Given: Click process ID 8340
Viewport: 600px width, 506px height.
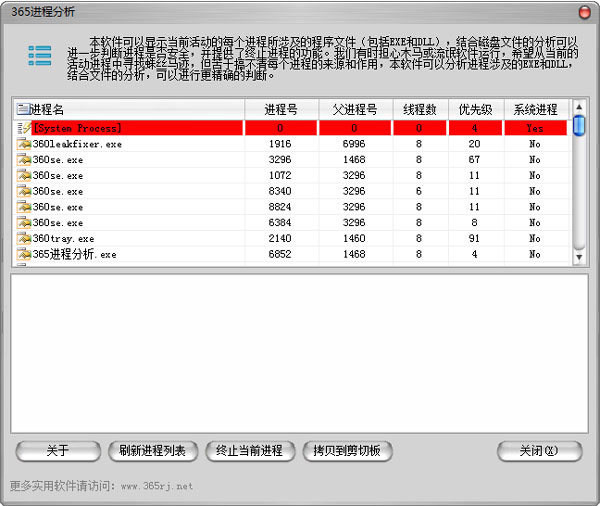Looking at the screenshot, I should coord(280,191).
